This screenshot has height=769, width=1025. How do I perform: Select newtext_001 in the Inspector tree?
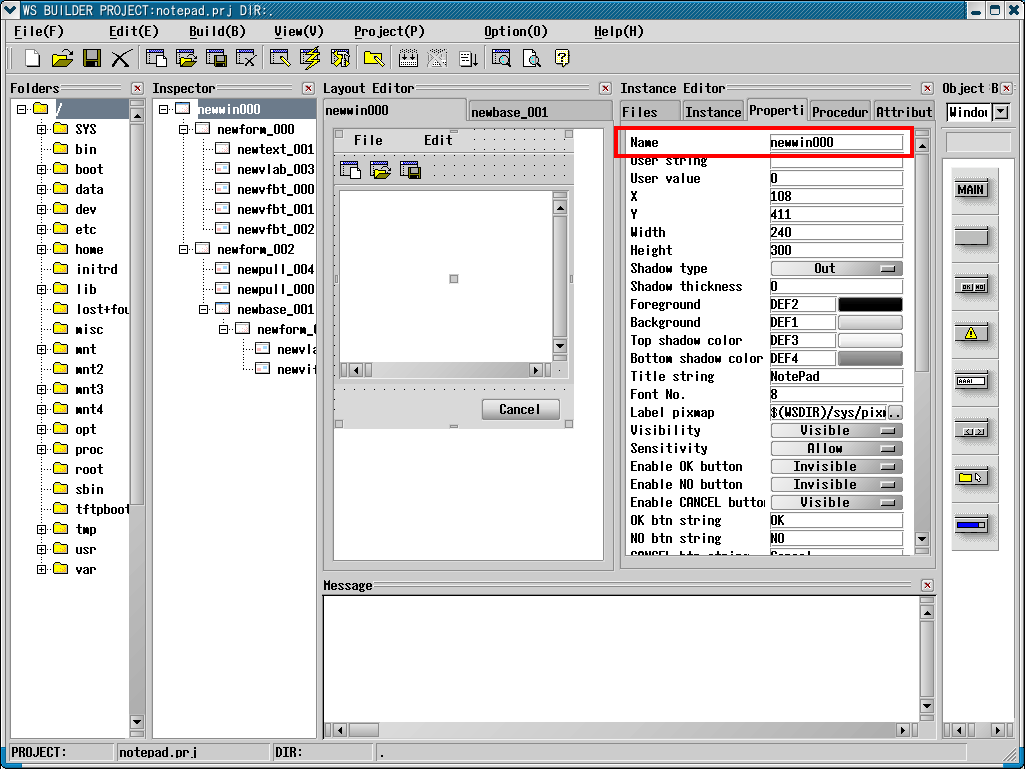tap(275, 150)
